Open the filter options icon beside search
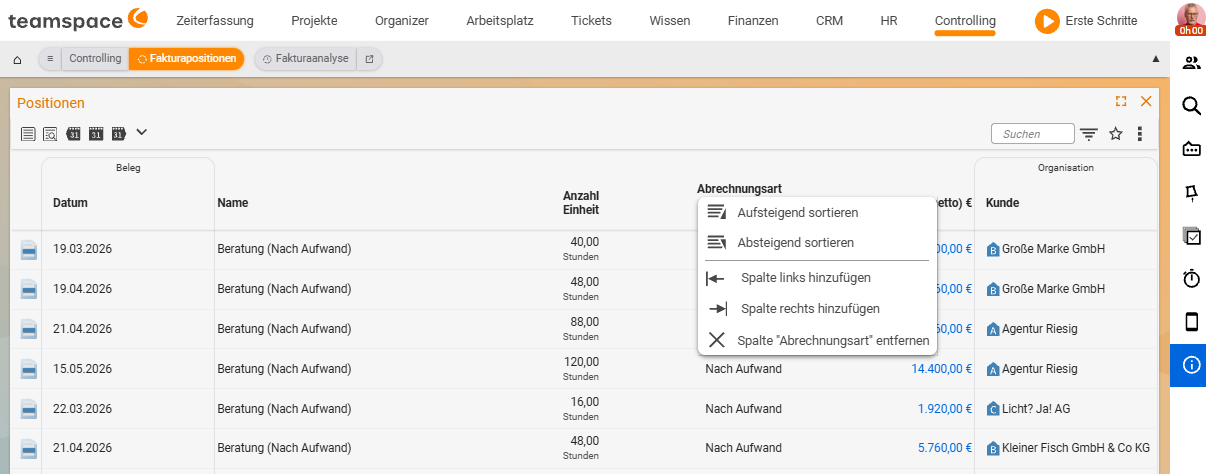 [x=1089, y=134]
